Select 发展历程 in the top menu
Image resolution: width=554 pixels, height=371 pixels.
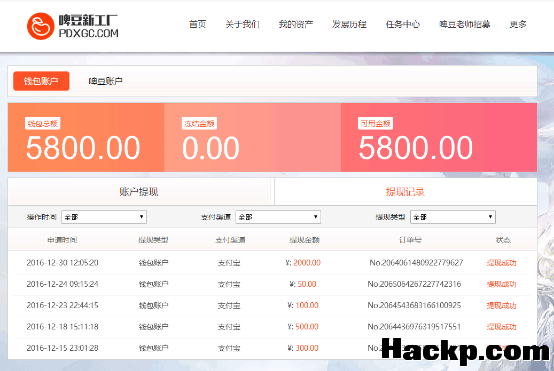[349, 24]
